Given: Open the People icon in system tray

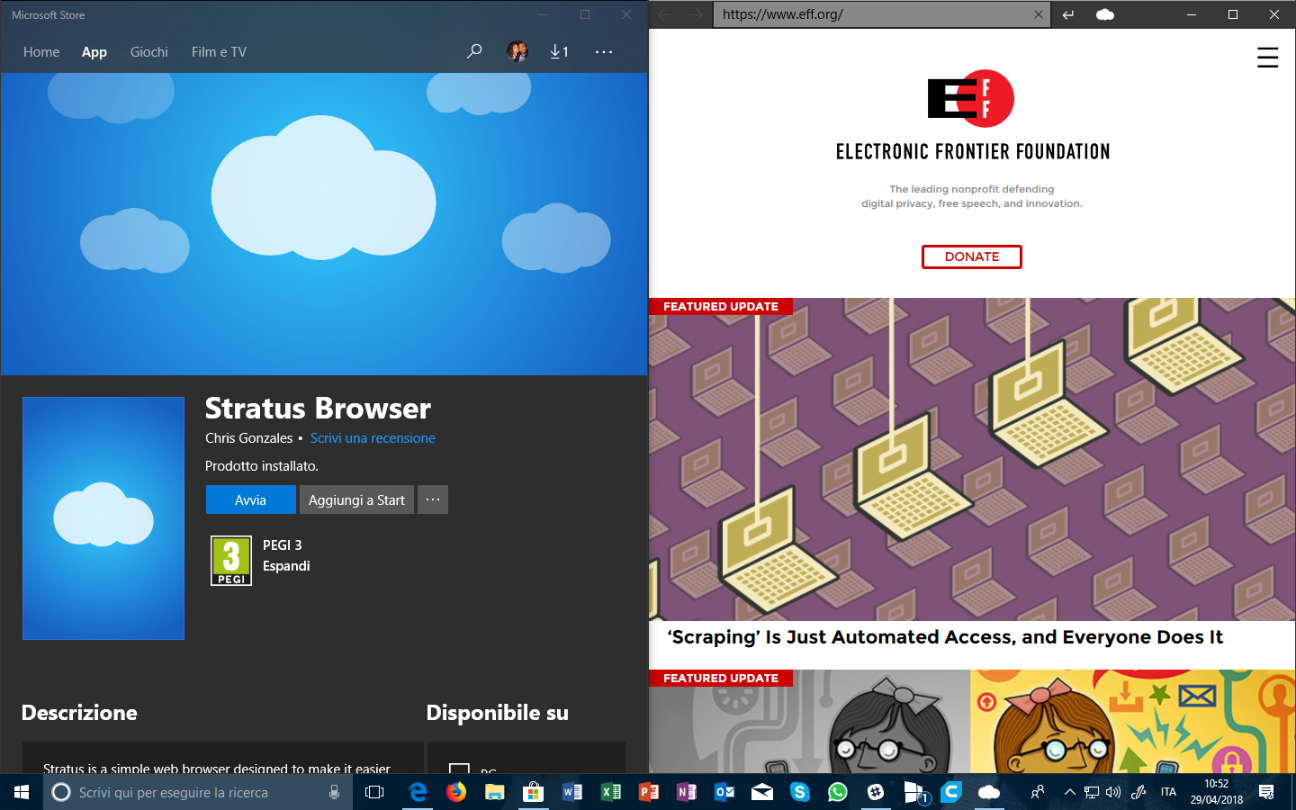Looking at the screenshot, I should (1038, 792).
